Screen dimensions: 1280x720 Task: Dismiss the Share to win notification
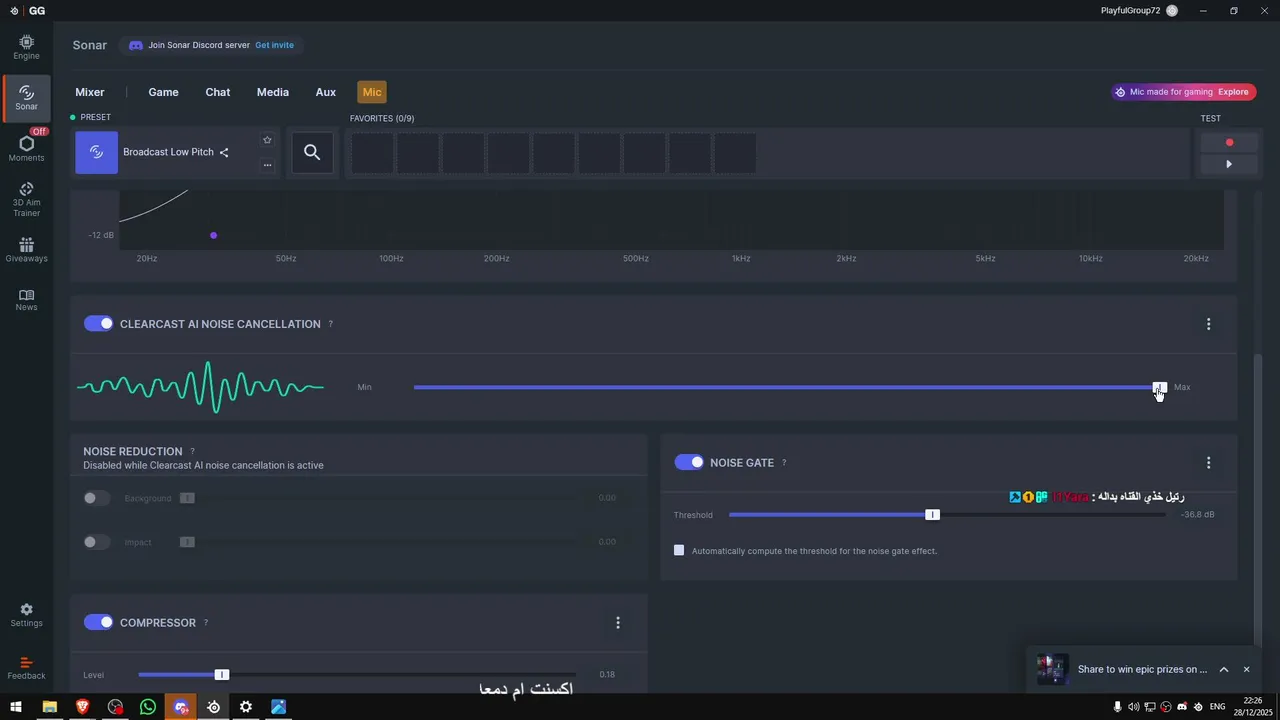1246,669
